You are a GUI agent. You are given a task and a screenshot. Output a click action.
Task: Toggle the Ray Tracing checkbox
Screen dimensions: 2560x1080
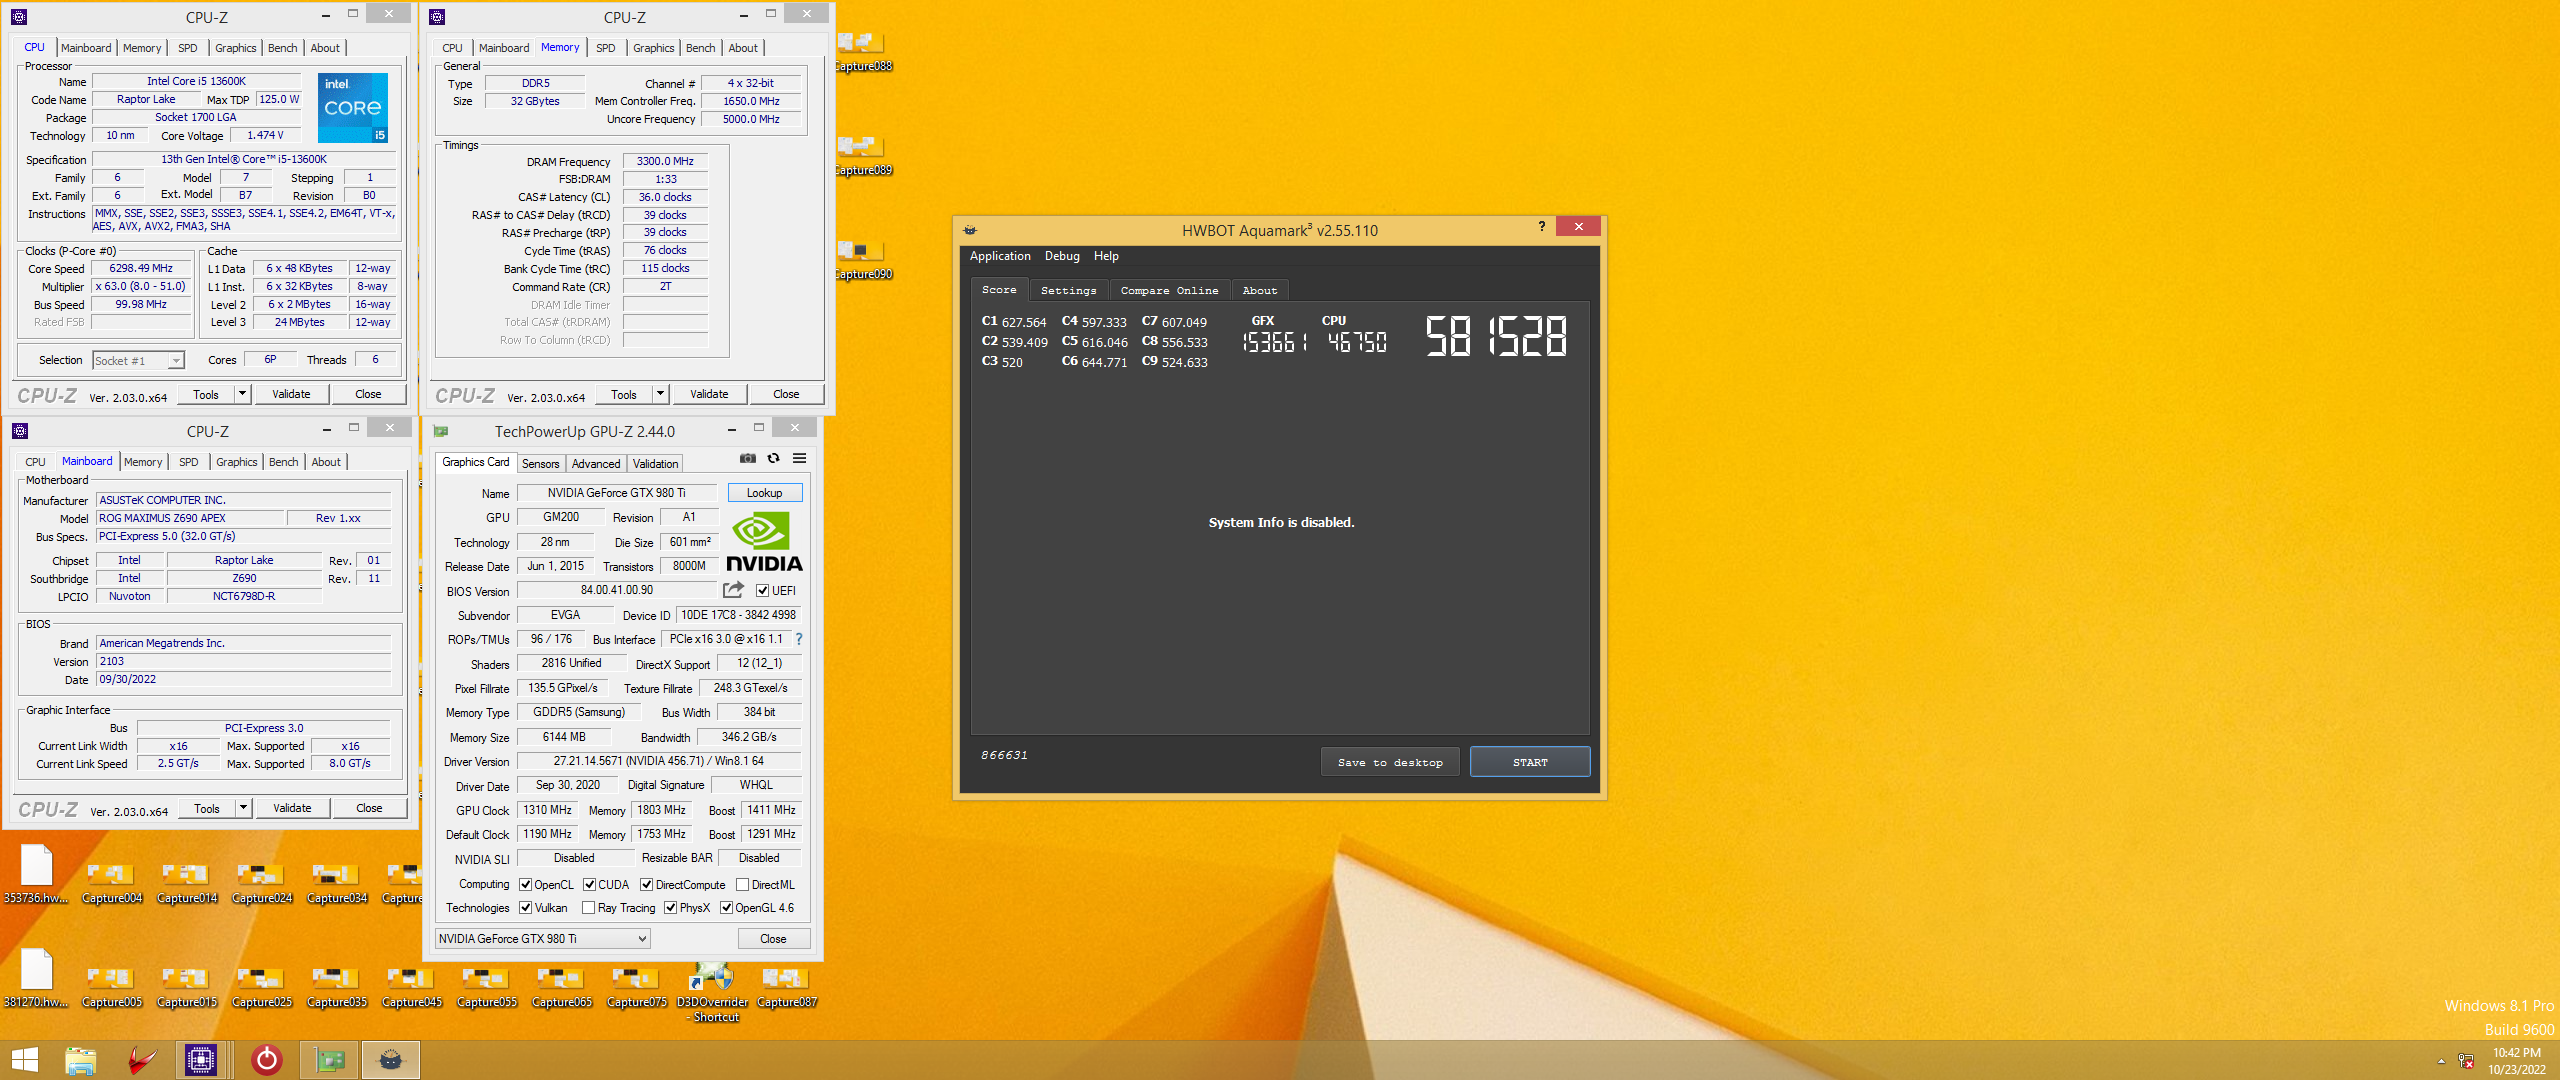coord(589,908)
